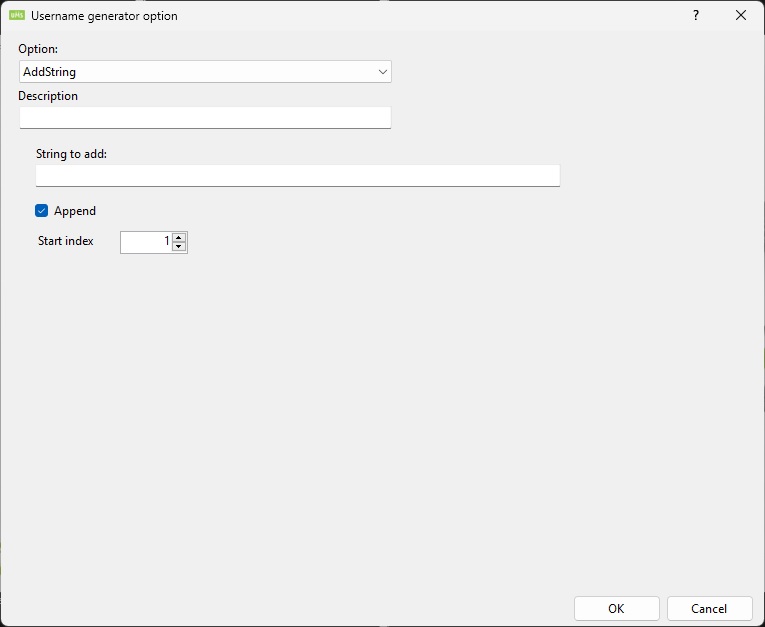Confirm with the OK button

616,609
